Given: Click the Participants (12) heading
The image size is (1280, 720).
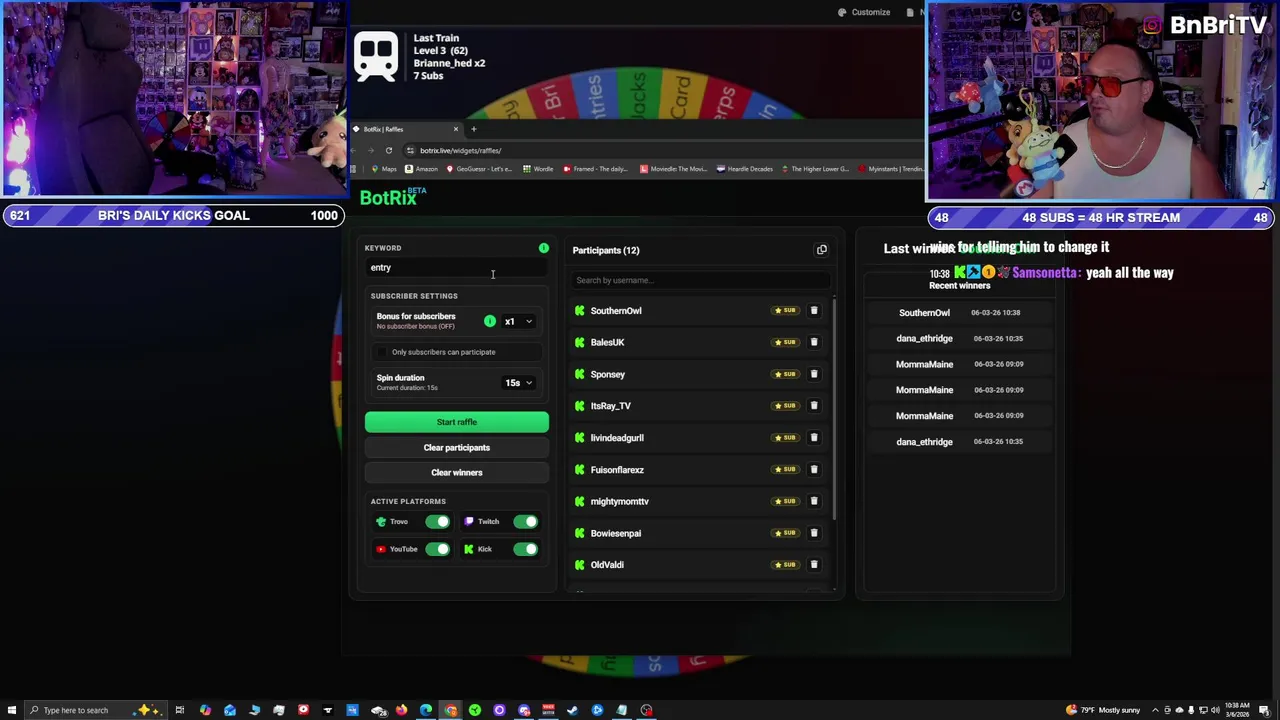Looking at the screenshot, I should (x=606, y=250).
